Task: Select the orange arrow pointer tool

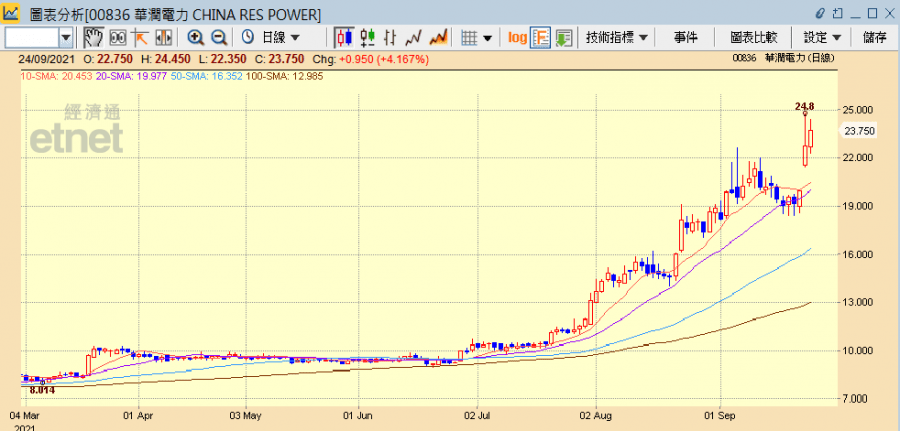Action: [140, 37]
